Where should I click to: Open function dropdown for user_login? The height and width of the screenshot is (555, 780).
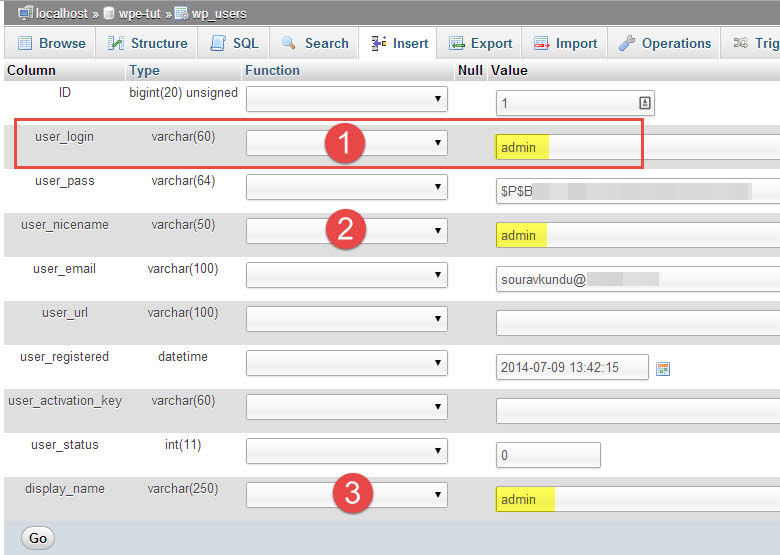pos(347,143)
